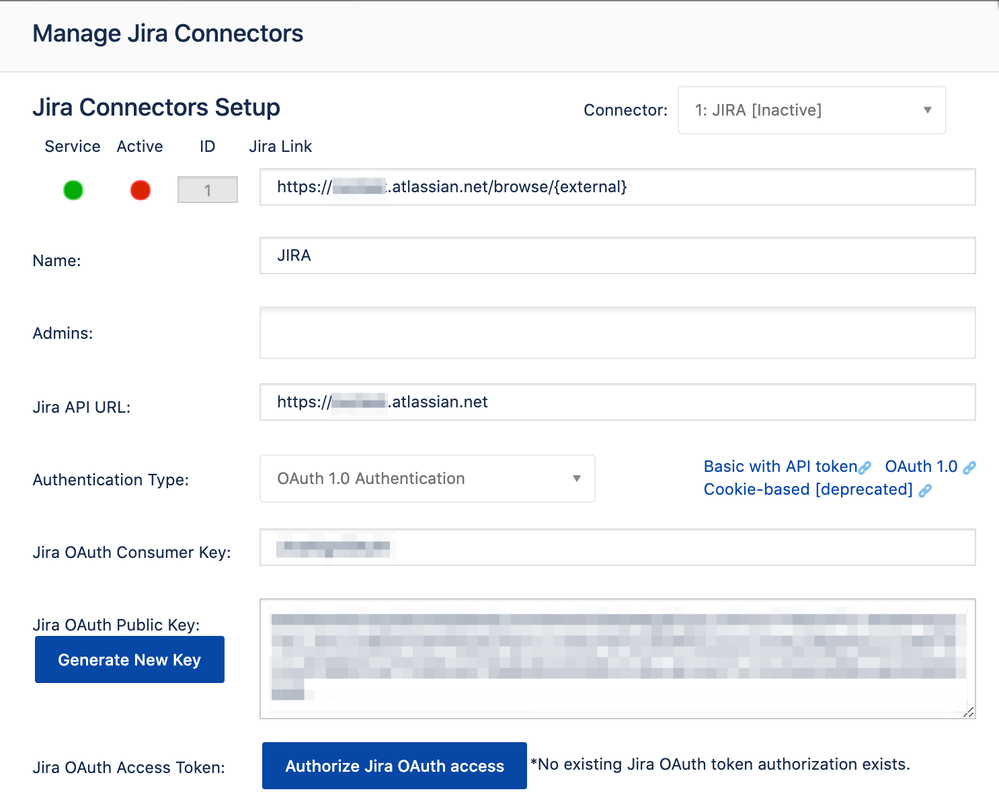Click the 'Name:' label
999x808 pixels.
point(57,261)
